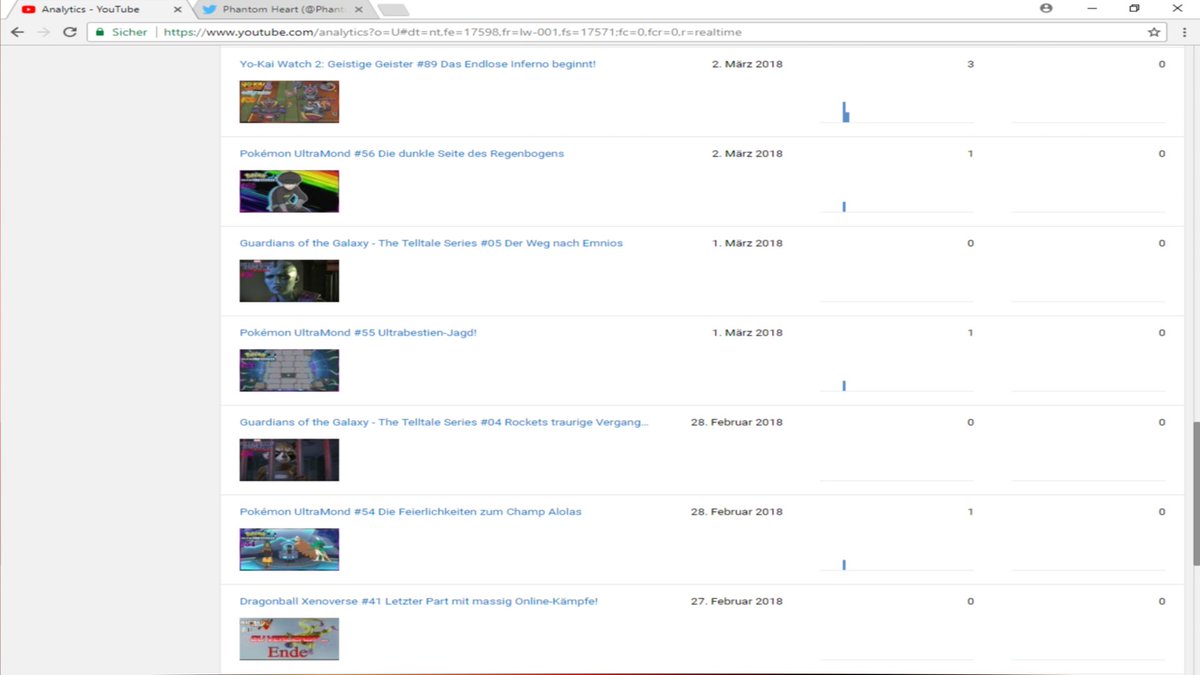The width and height of the screenshot is (1200, 675).
Task: Close the Analytics - YouTube tab
Action: (177, 9)
